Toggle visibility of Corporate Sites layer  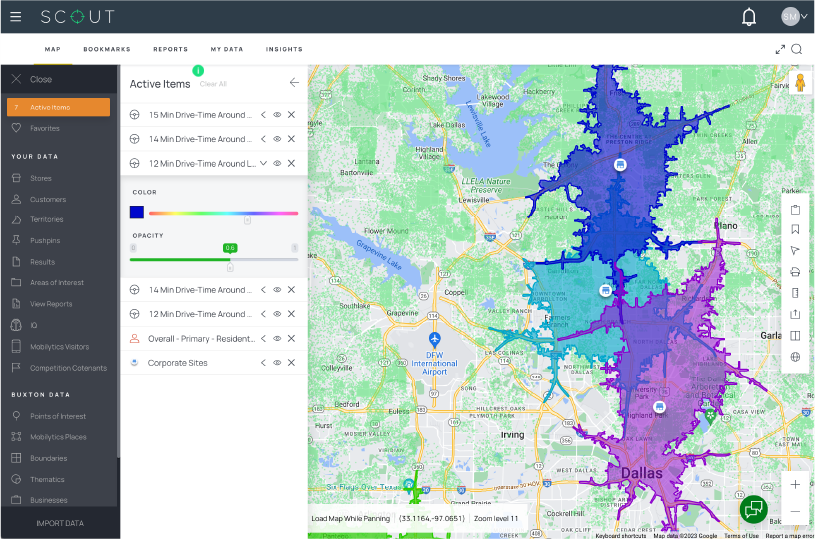click(277, 363)
